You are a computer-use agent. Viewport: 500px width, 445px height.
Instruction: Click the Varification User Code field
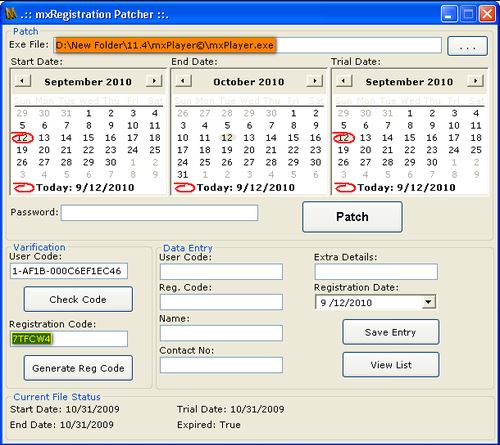(x=69, y=271)
